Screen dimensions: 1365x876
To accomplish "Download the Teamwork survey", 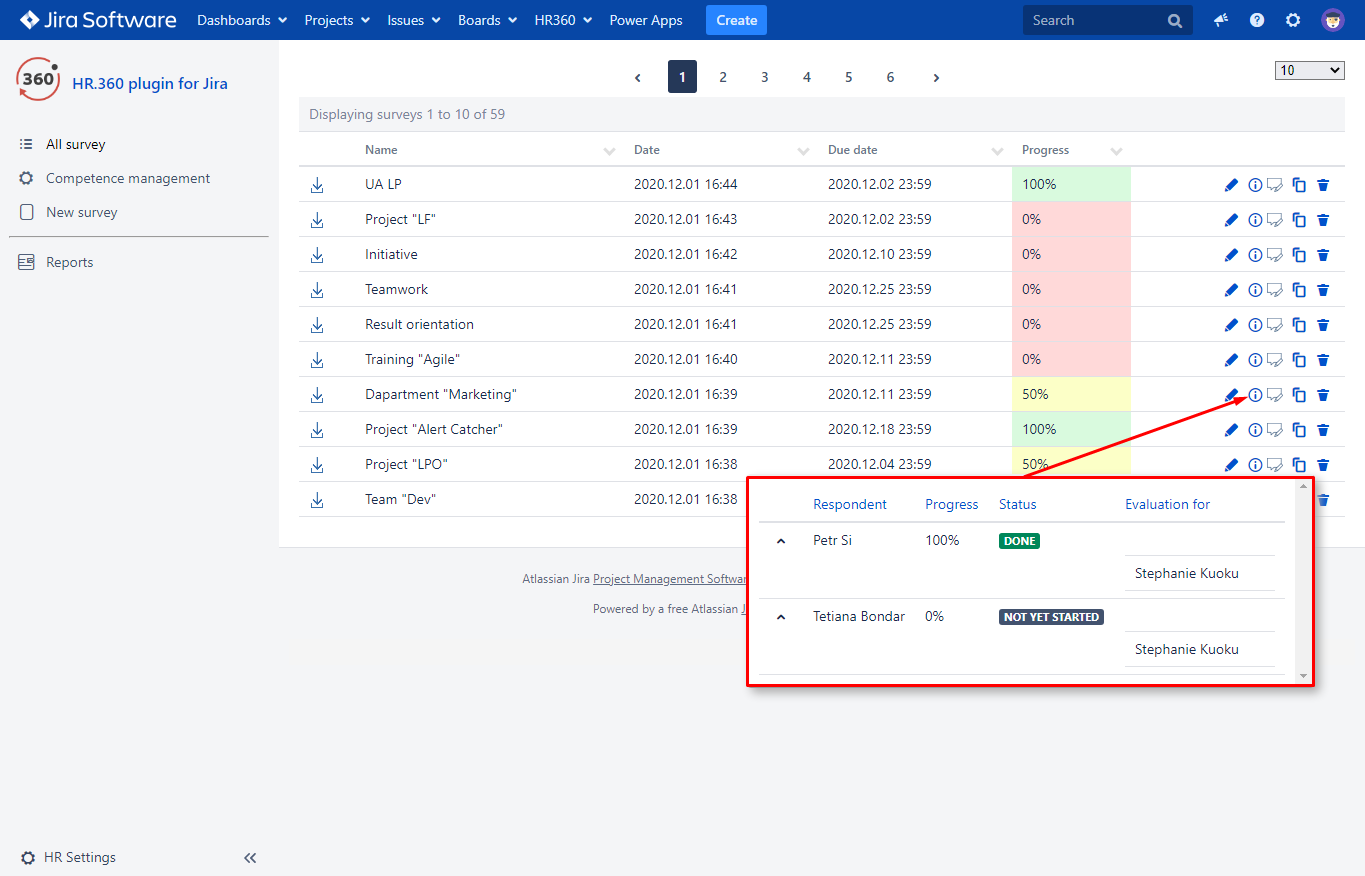I will click(x=317, y=290).
